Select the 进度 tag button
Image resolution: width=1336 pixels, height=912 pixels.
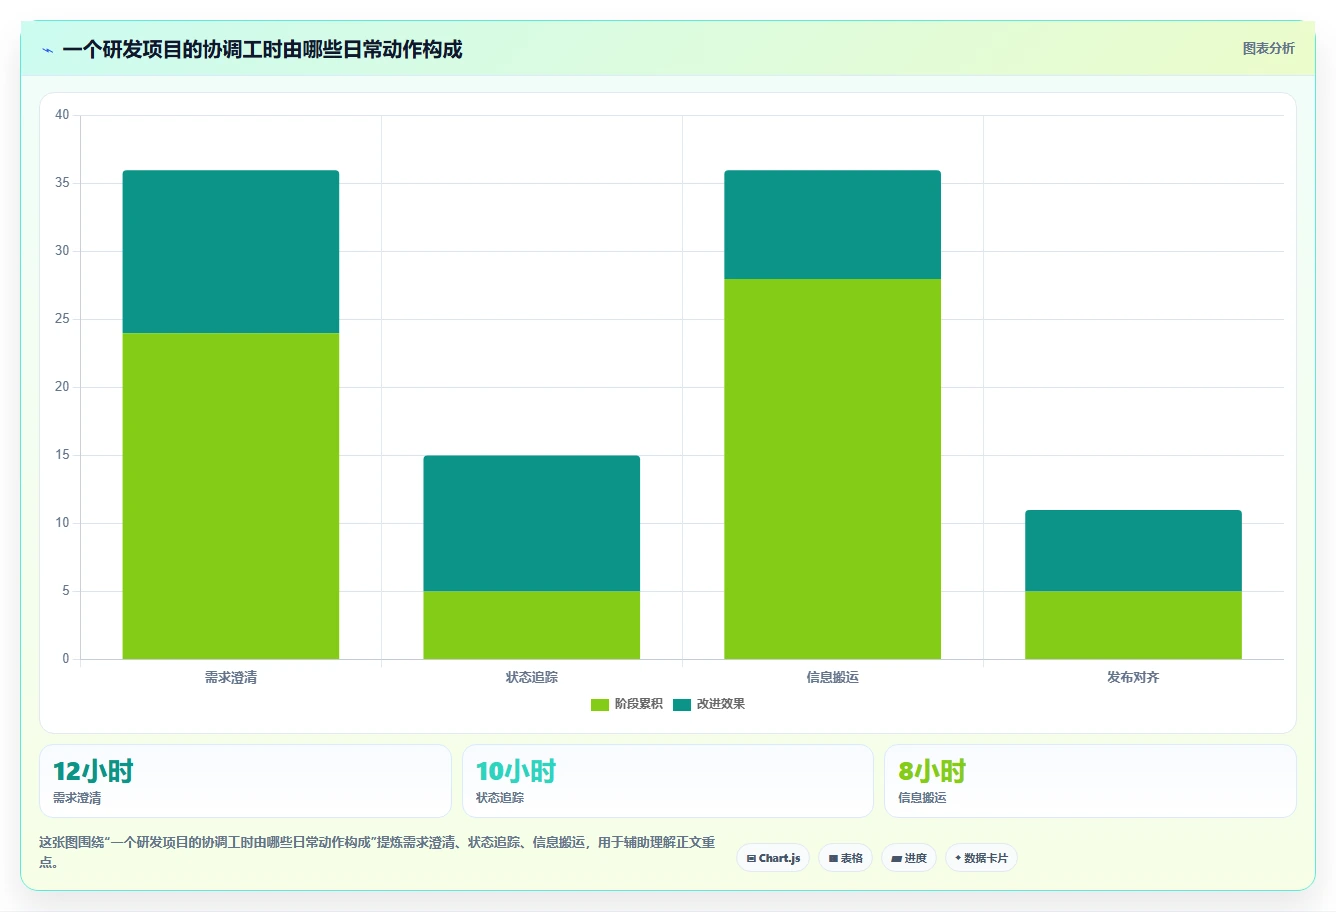click(x=908, y=858)
